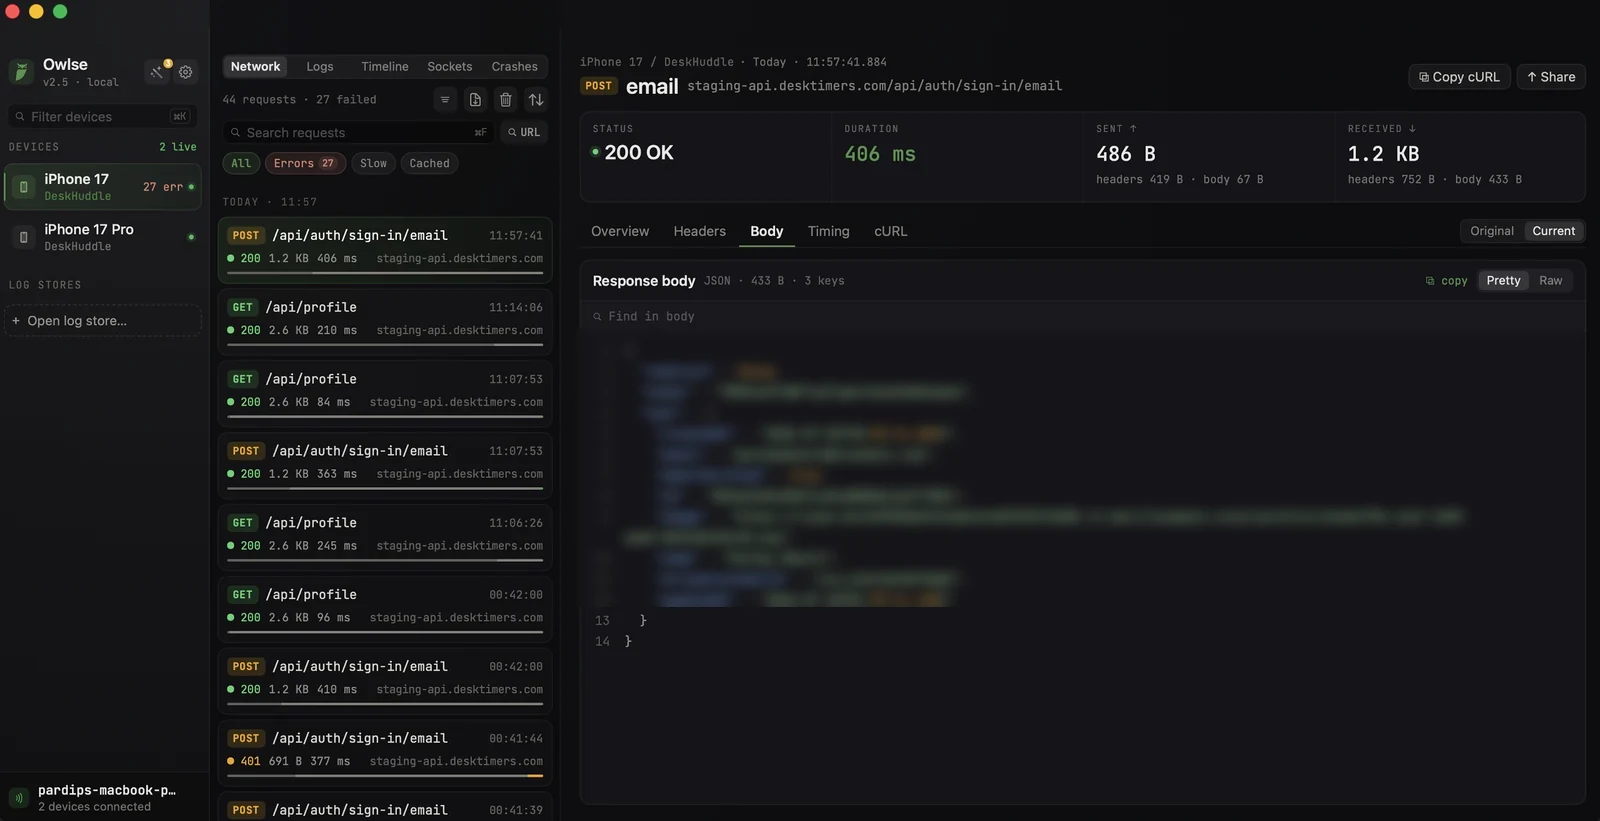Select Raw response formatting
The image size is (1600, 821).
pos(1551,281)
